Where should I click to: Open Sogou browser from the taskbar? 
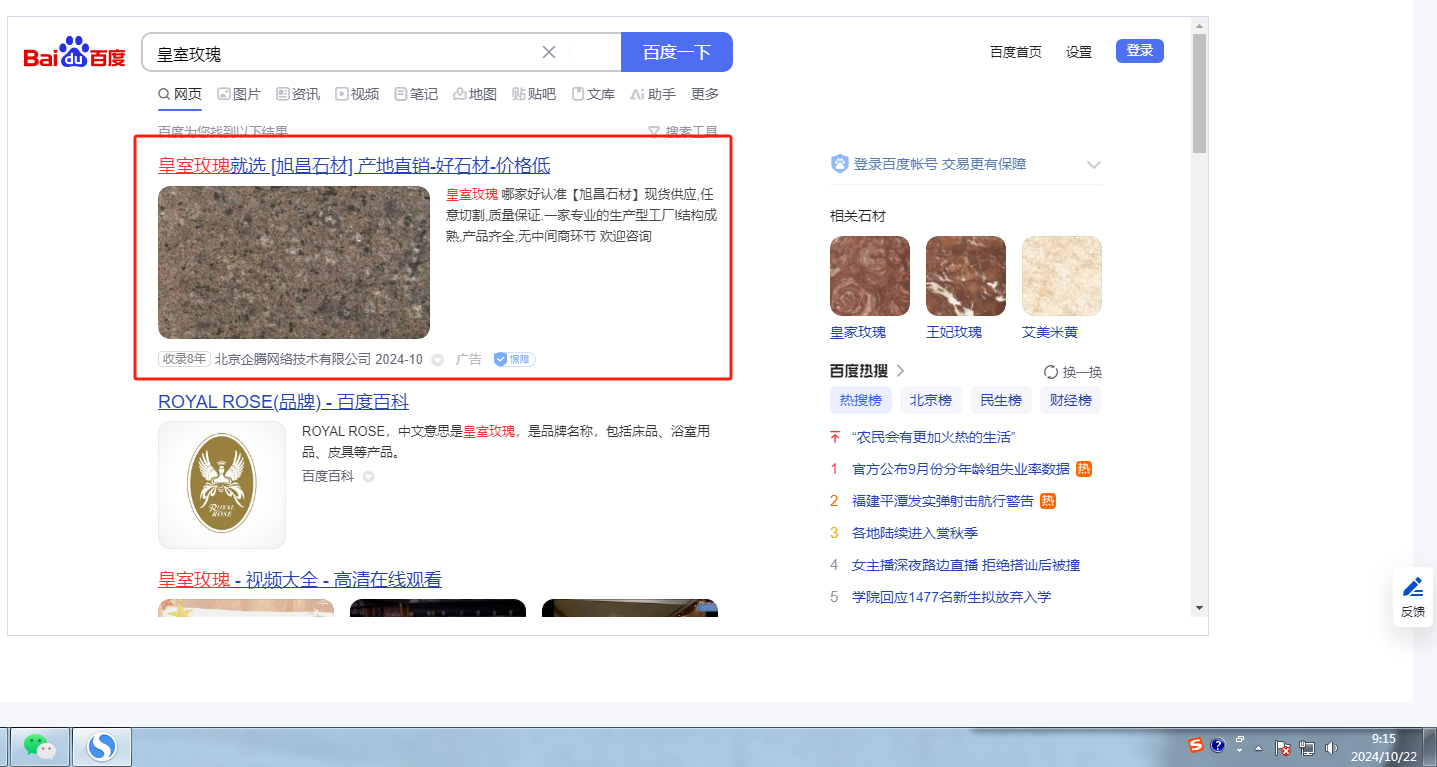click(x=102, y=746)
